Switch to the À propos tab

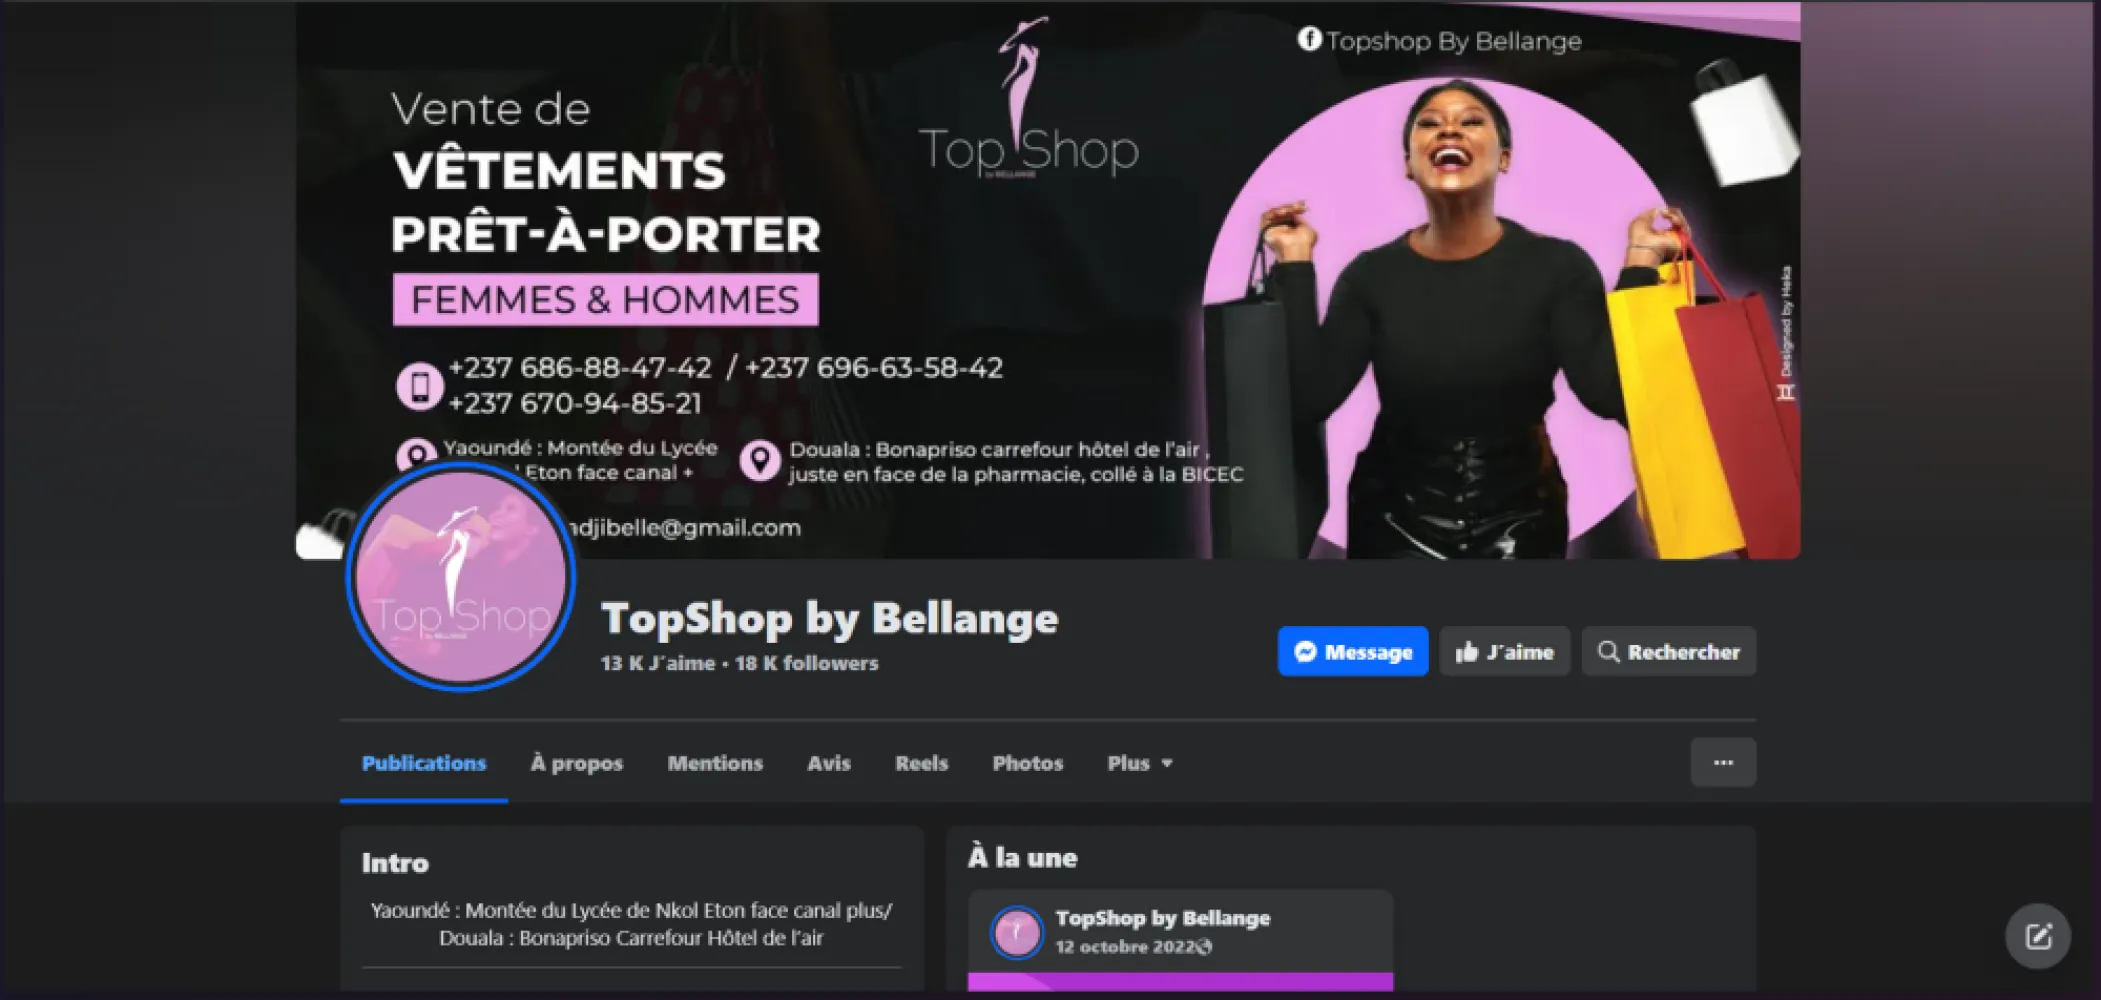tap(576, 763)
